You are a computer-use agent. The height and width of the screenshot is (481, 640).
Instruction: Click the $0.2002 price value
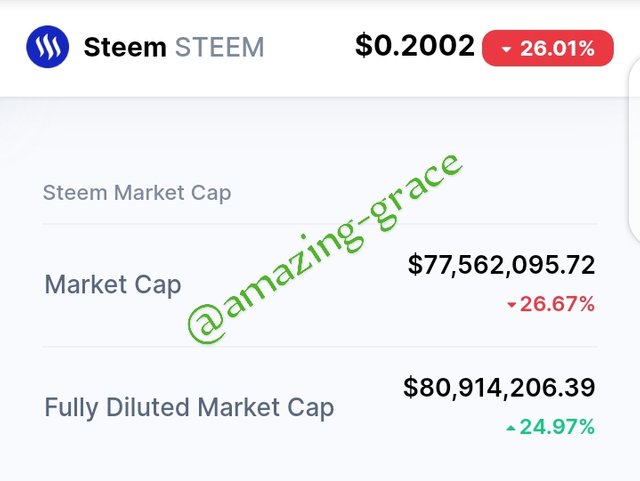pos(415,45)
